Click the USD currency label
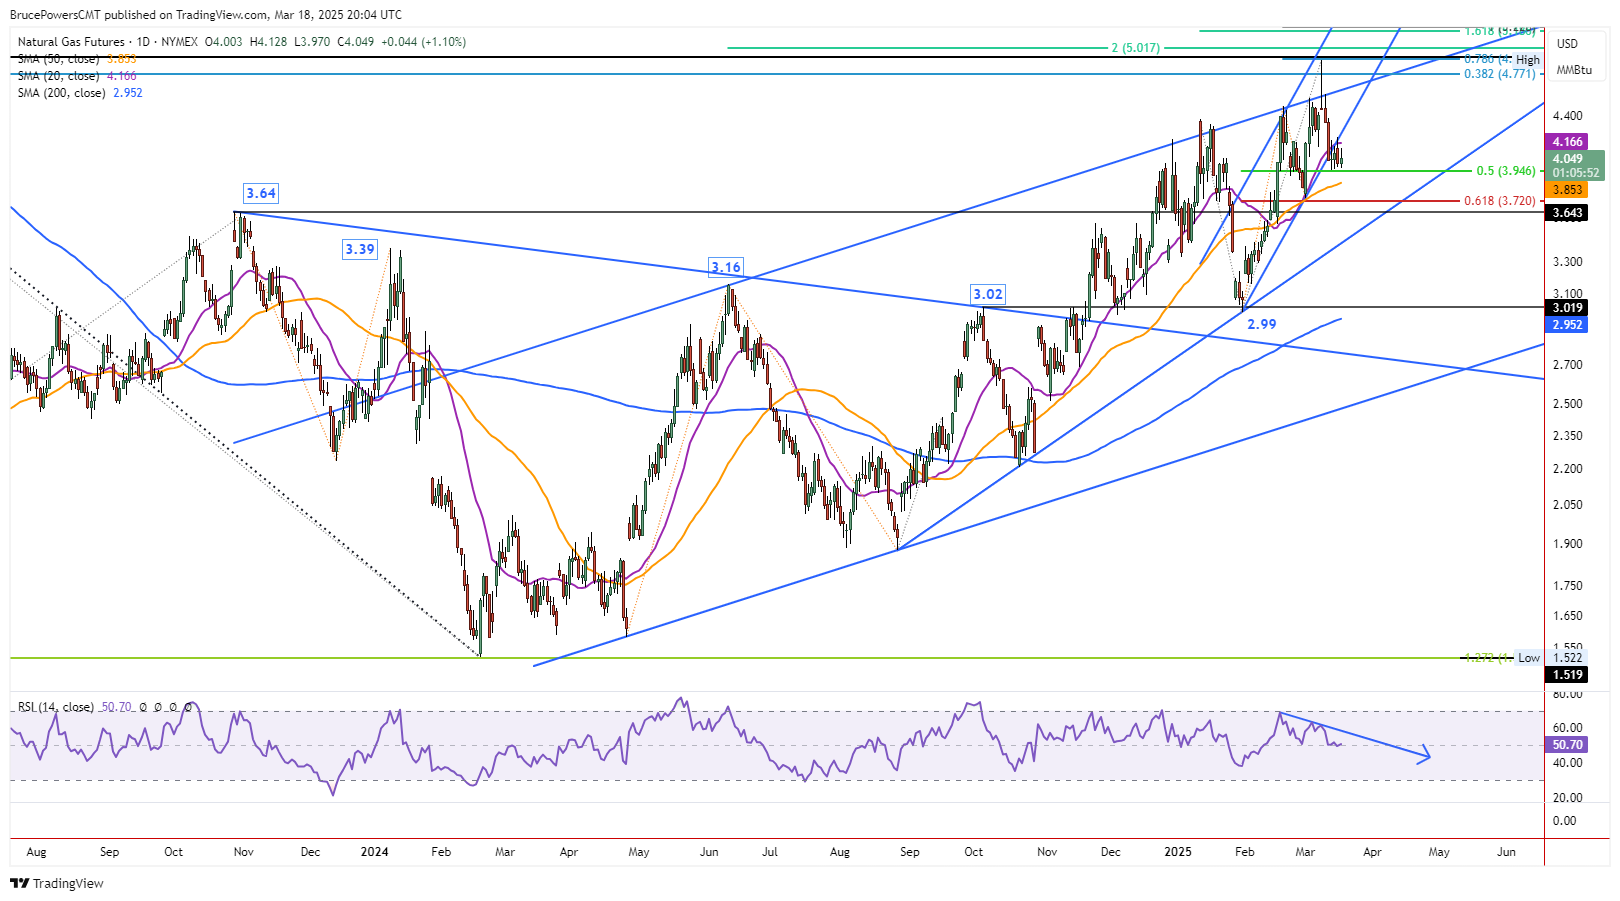 [1567, 44]
